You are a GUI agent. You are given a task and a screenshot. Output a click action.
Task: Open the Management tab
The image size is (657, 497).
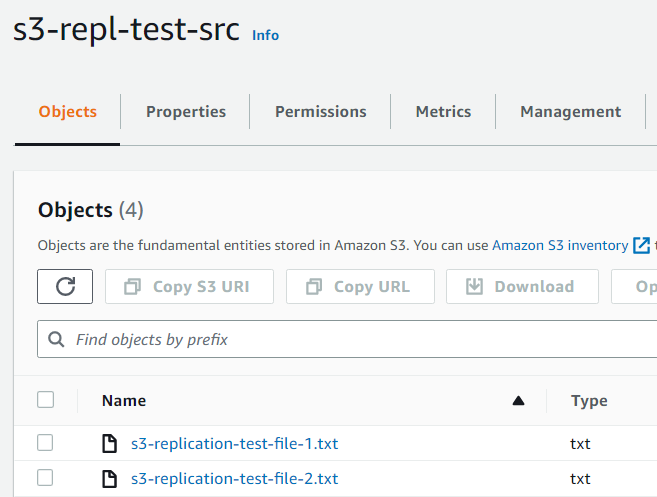click(570, 112)
